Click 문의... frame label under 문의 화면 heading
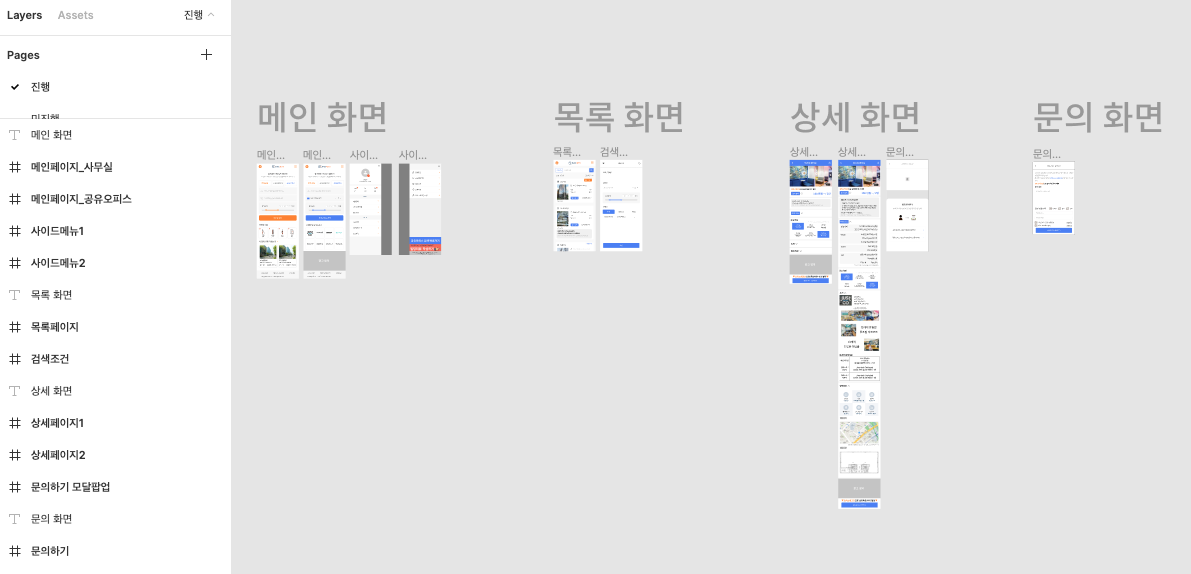 point(1047,153)
